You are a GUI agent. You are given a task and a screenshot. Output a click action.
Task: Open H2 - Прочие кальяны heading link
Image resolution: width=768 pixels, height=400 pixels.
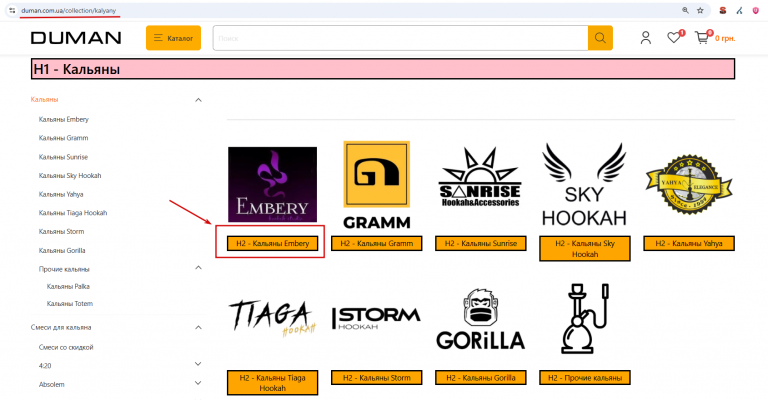coord(585,377)
